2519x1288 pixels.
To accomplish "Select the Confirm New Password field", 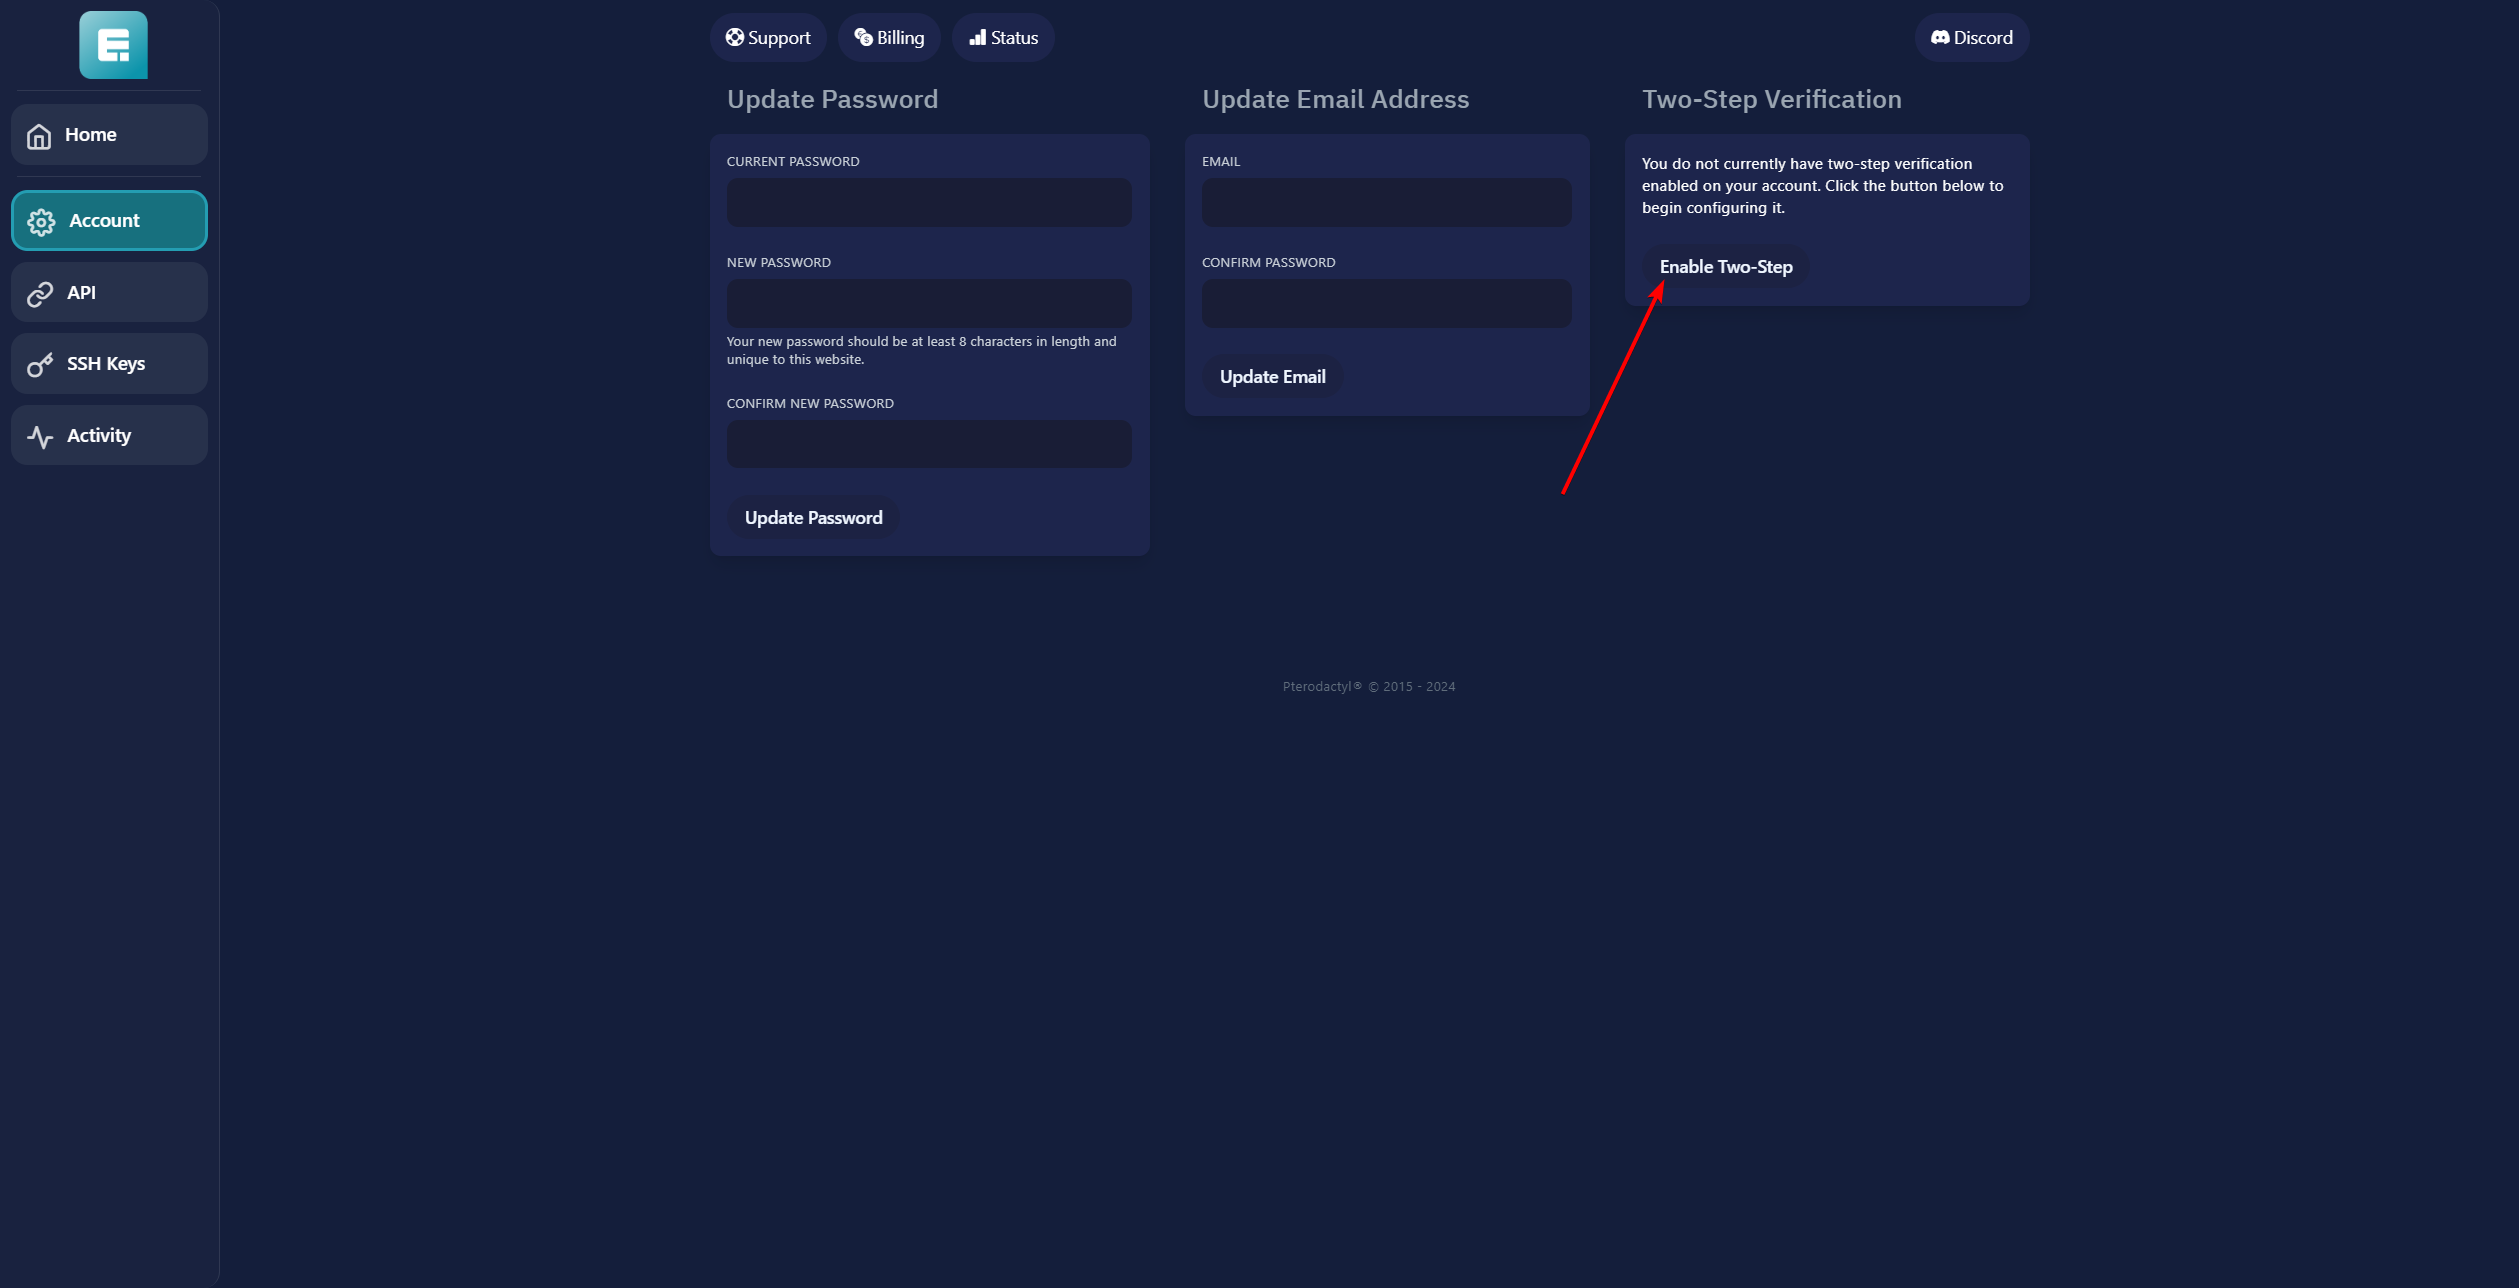I will coord(928,444).
